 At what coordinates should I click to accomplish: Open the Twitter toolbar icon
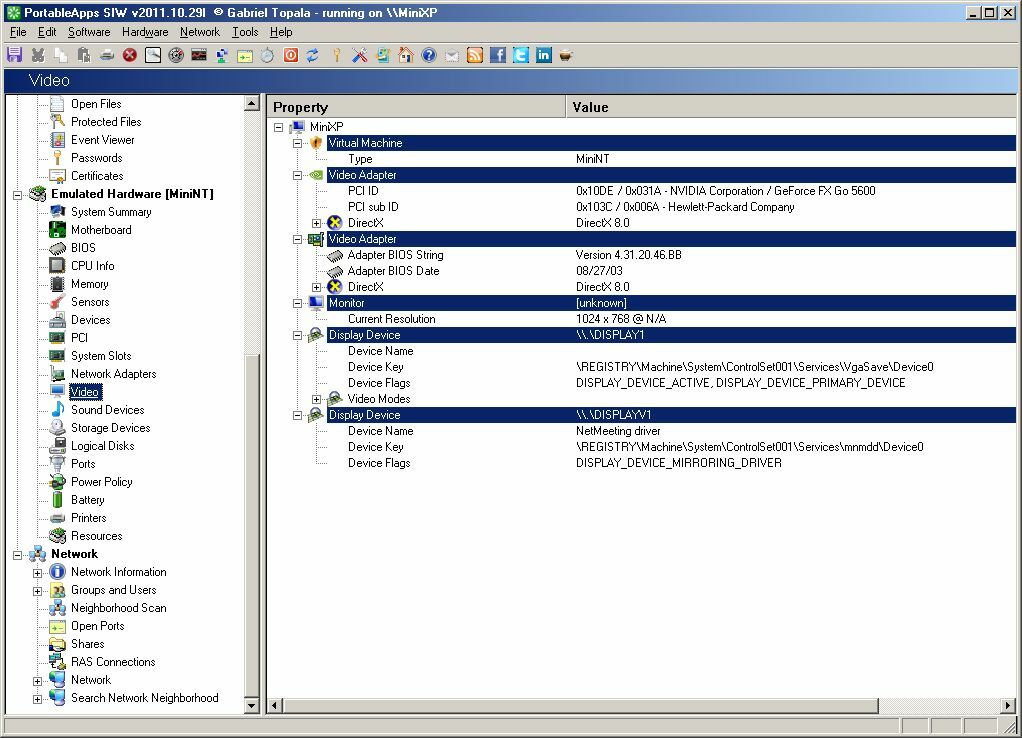point(521,55)
